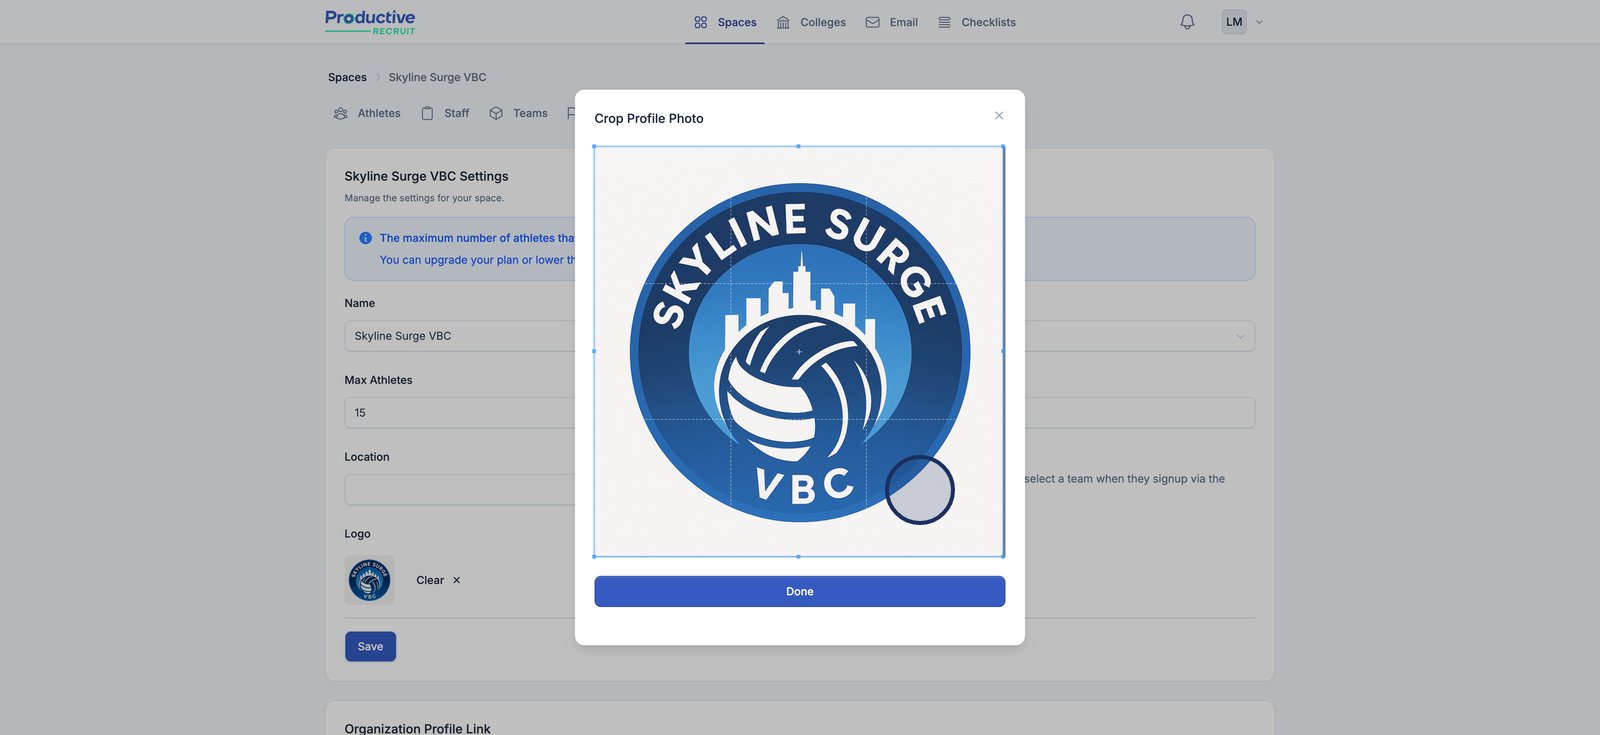Click the info icon in the athlete limit notice
This screenshot has height=735, width=1600.
pyautogui.click(x=365, y=238)
